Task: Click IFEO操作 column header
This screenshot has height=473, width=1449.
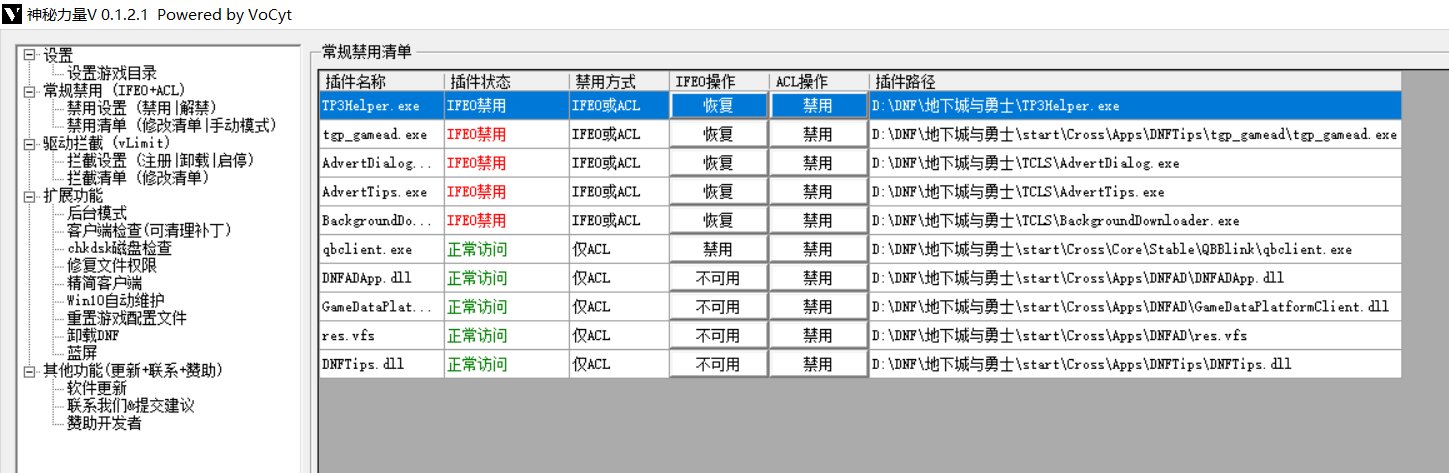Action: (x=719, y=81)
